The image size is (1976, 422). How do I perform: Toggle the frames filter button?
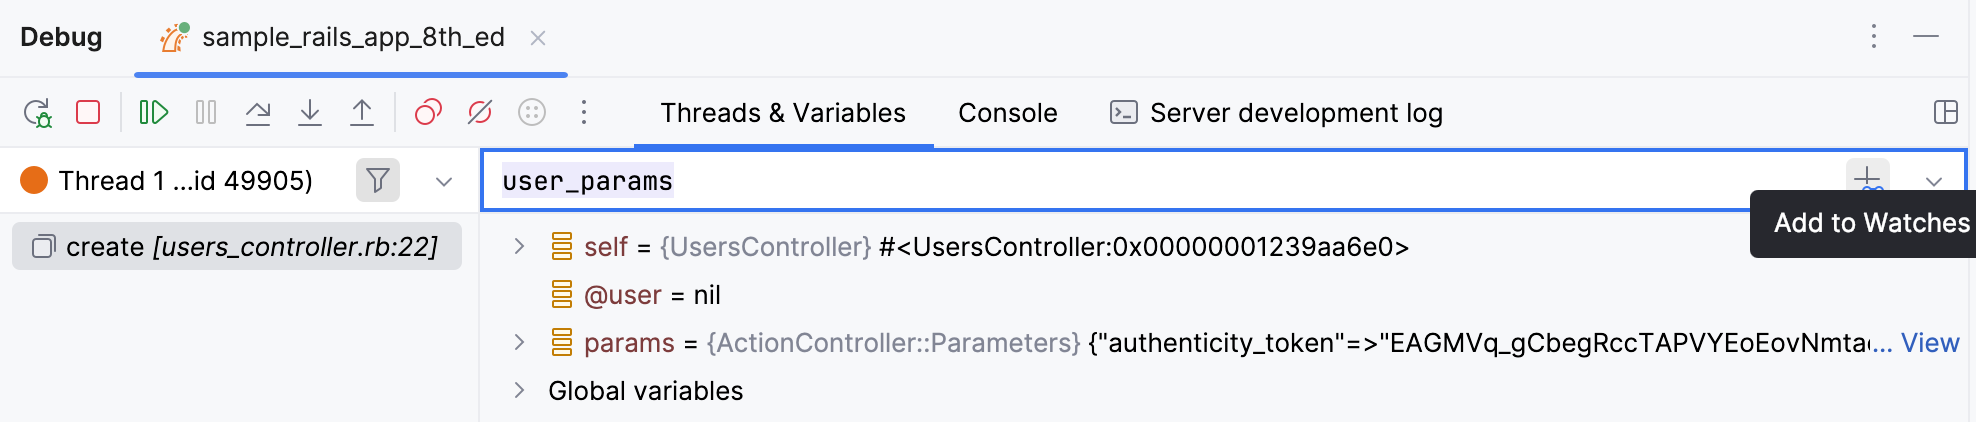pos(378,180)
